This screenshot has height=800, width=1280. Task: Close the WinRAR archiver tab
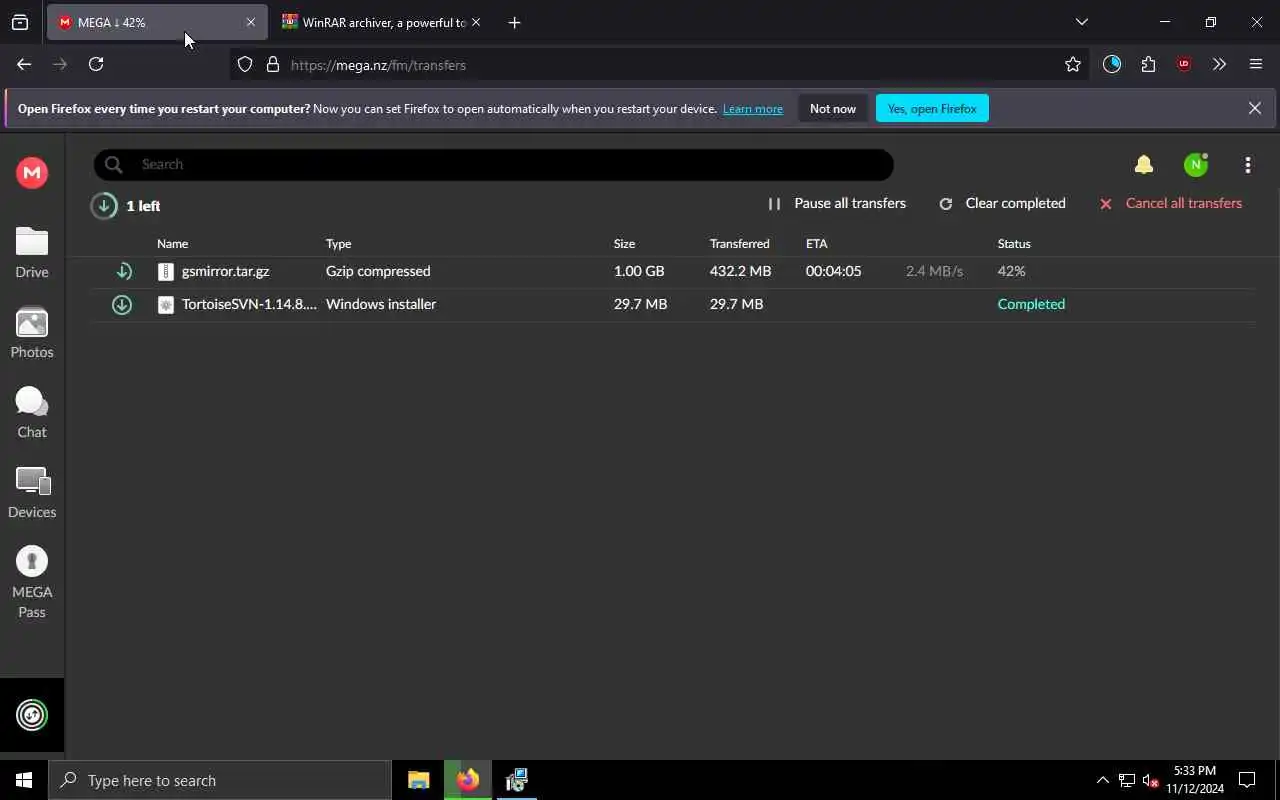pos(475,22)
